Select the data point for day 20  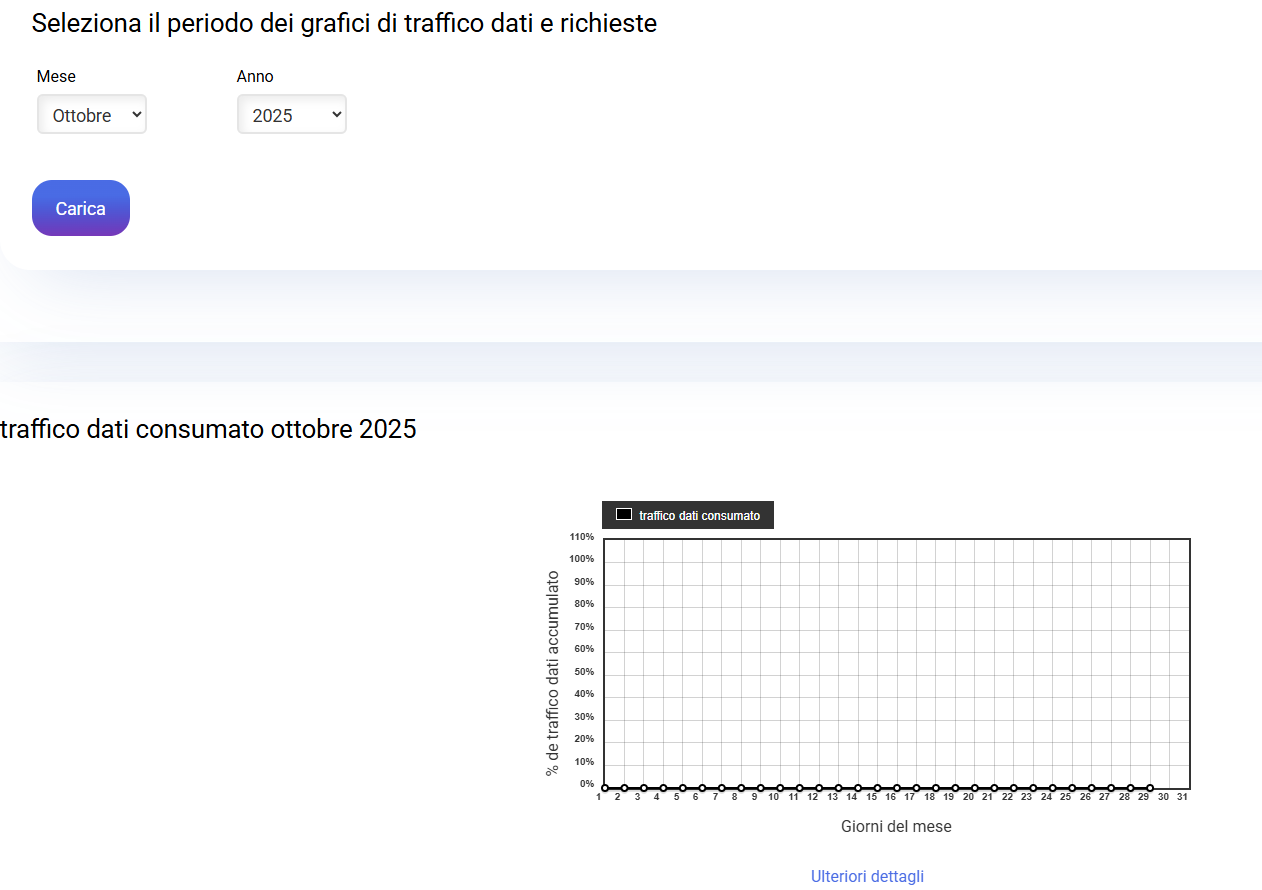[x=975, y=788]
